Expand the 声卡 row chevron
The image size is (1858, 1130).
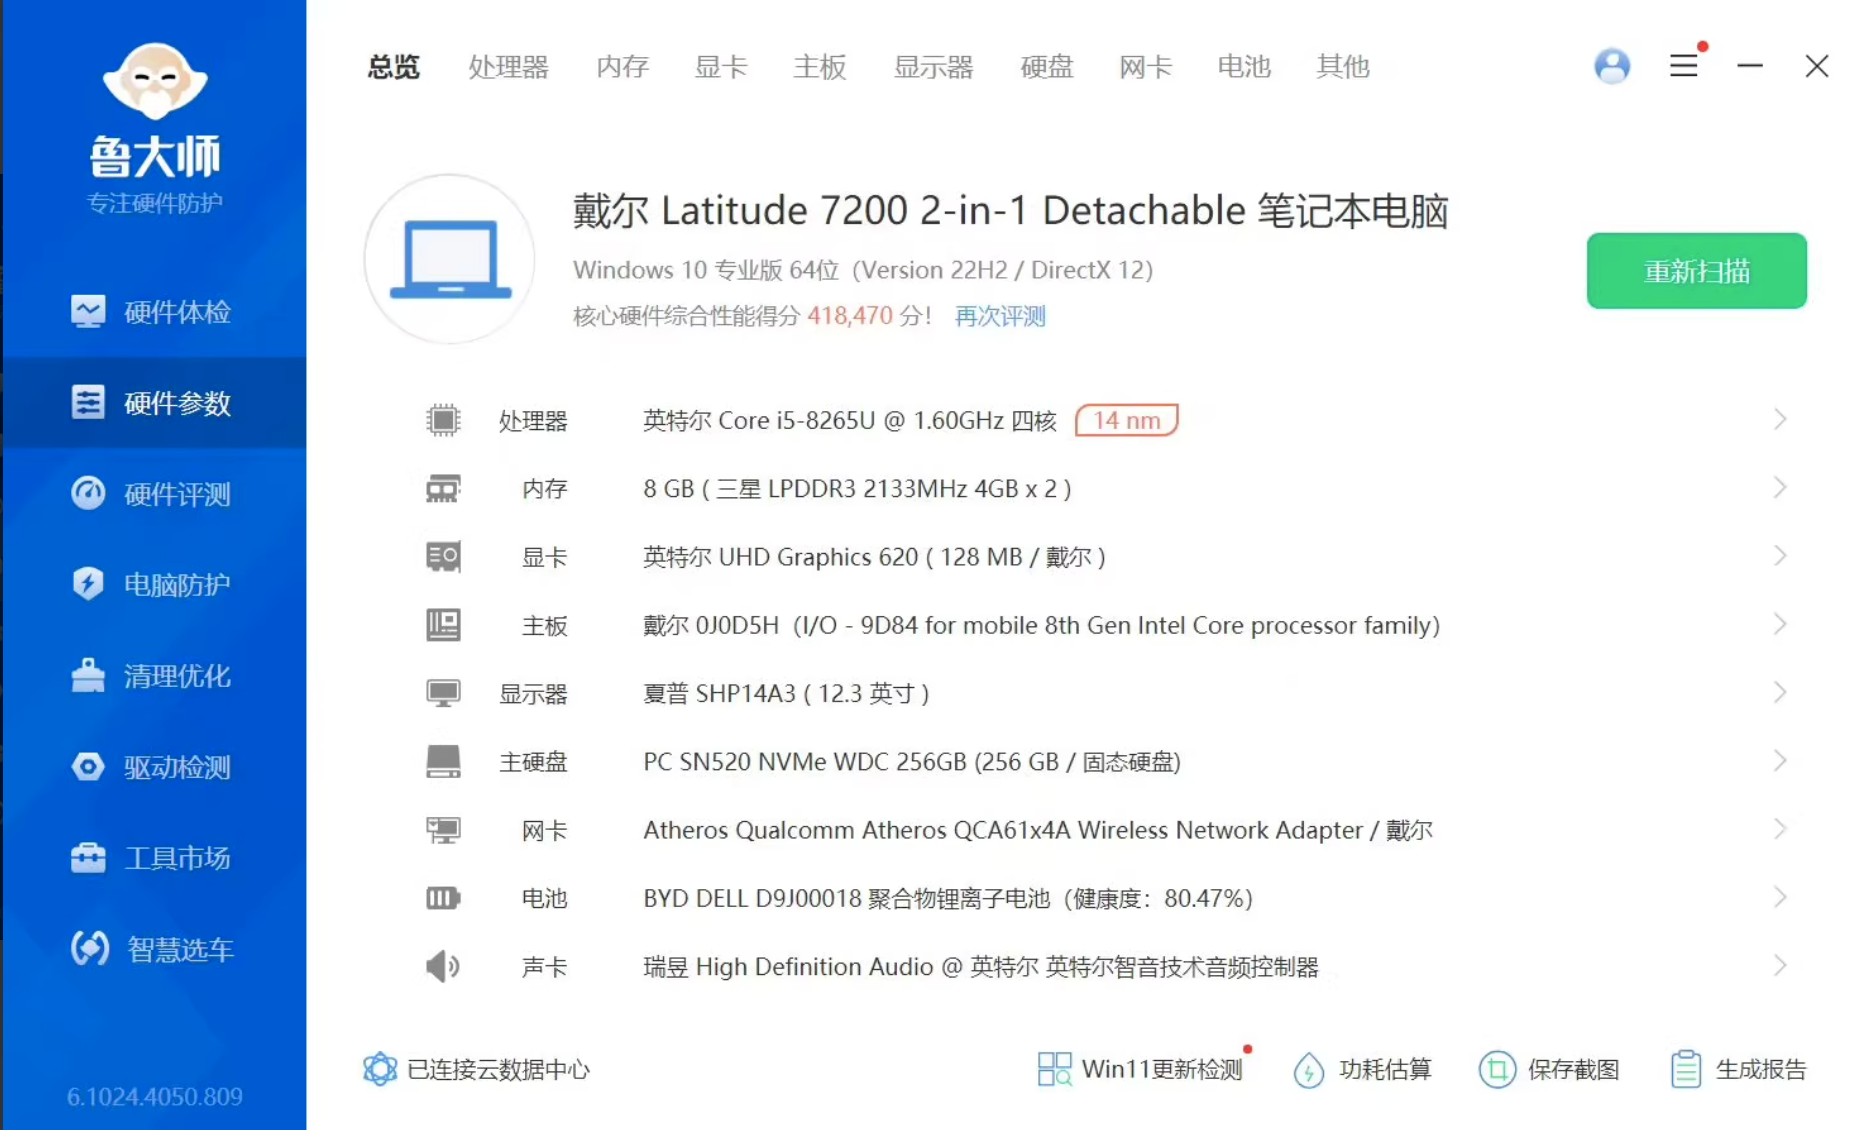[x=1780, y=965]
